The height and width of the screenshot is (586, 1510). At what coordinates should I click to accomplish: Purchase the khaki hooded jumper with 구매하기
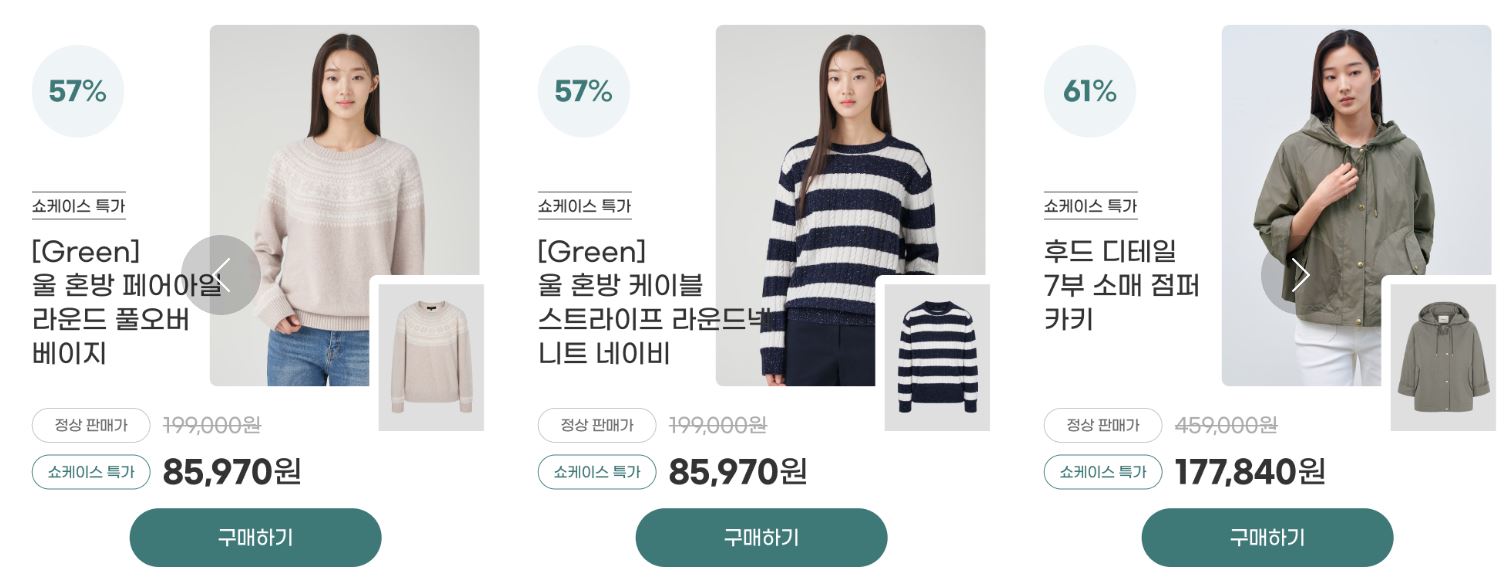pyautogui.click(x=1267, y=538)
